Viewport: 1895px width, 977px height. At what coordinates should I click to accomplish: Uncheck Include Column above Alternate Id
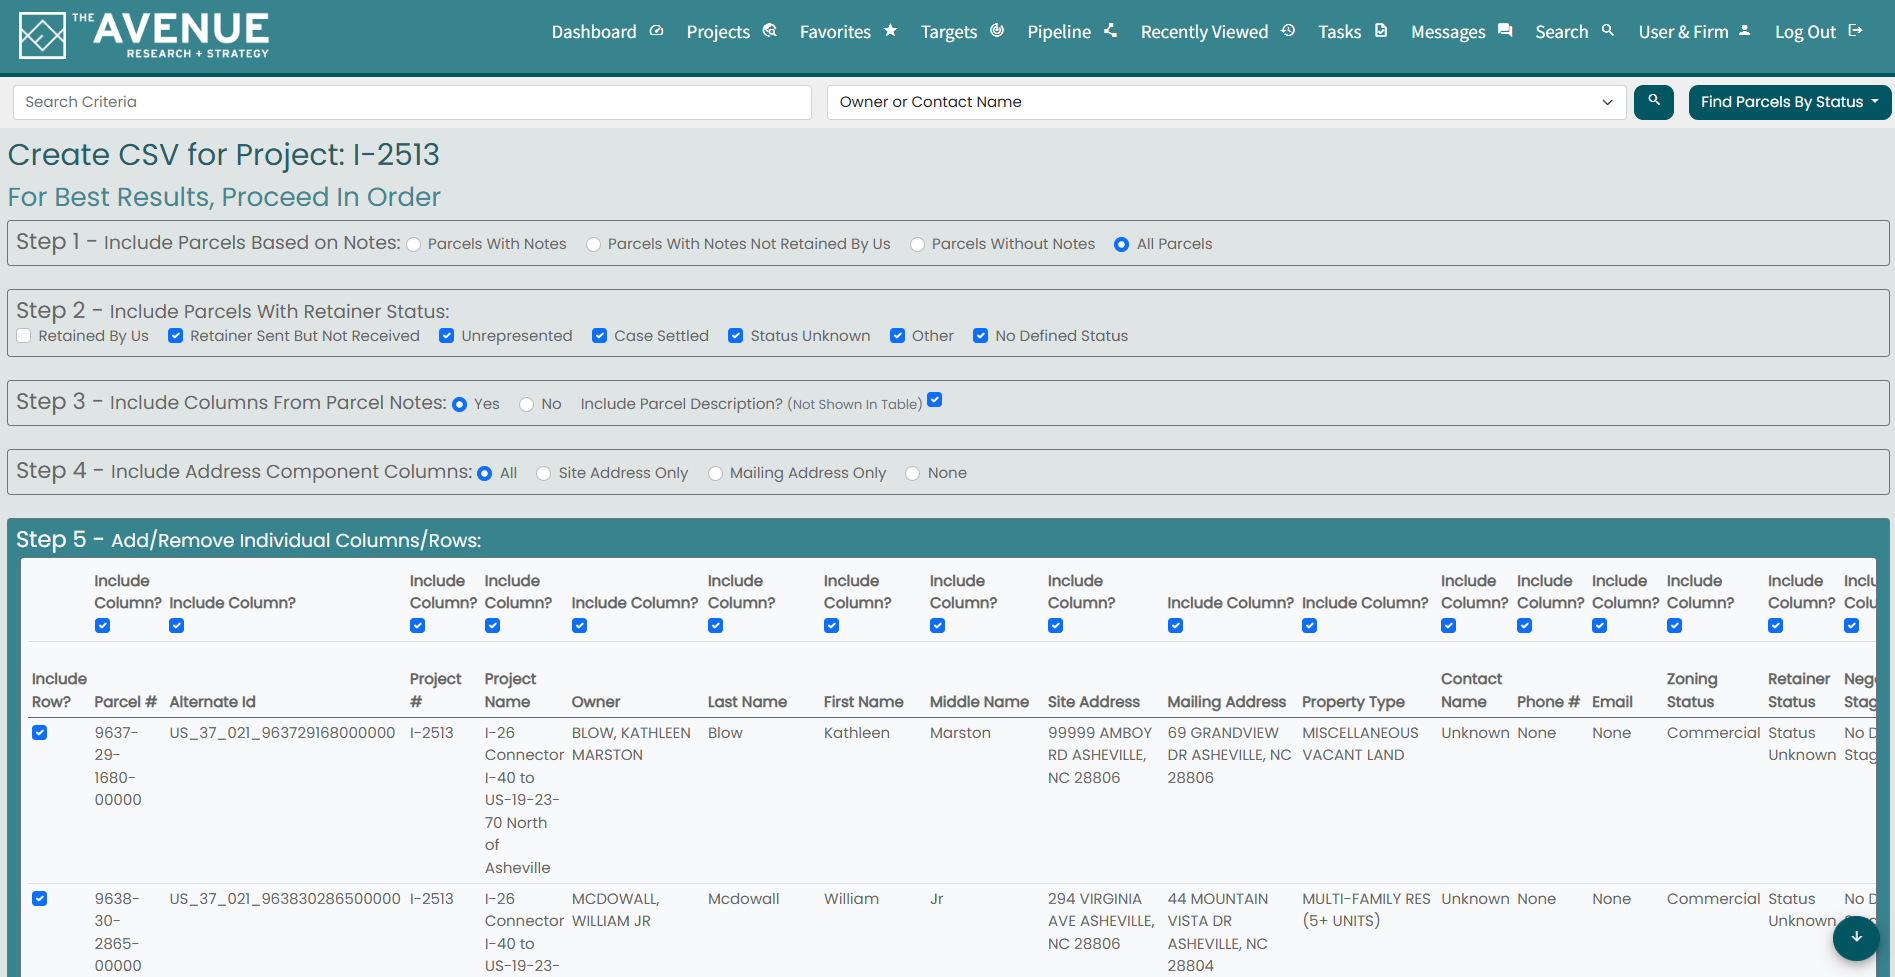tap(177, 626)
